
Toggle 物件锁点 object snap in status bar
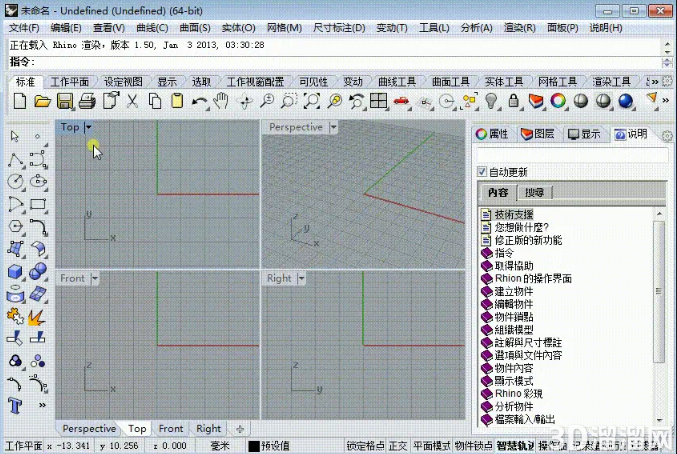(x=473, y=446)
